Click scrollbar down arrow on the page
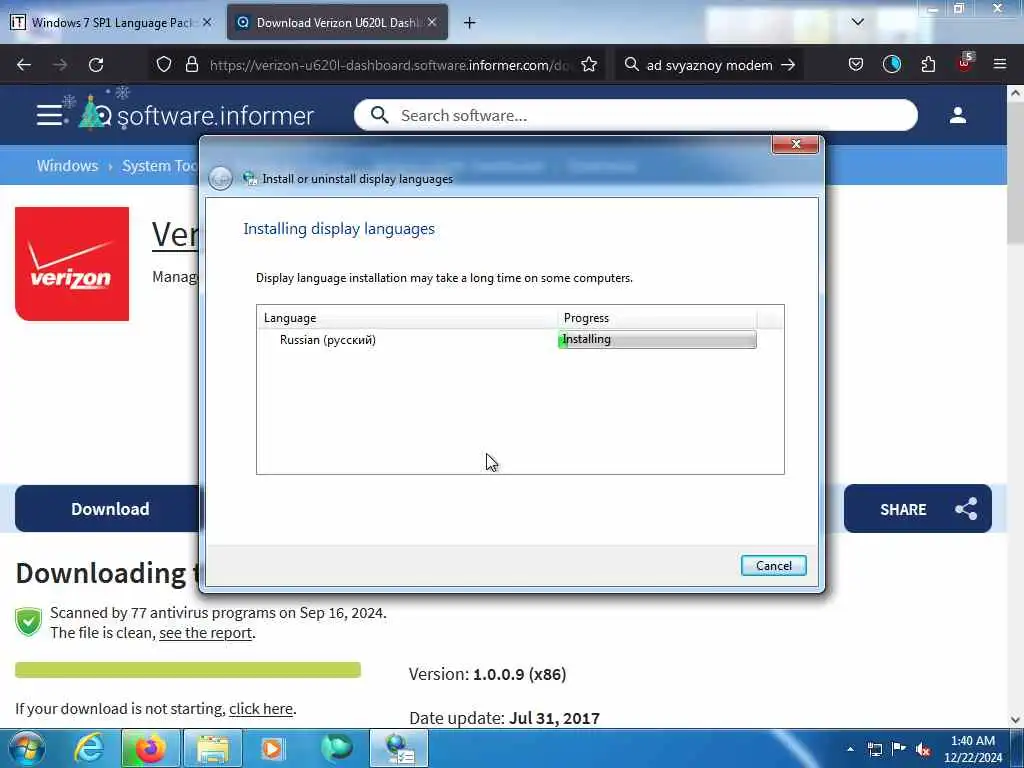Viewport: 1024px width, 768px height. [1015, 720]
